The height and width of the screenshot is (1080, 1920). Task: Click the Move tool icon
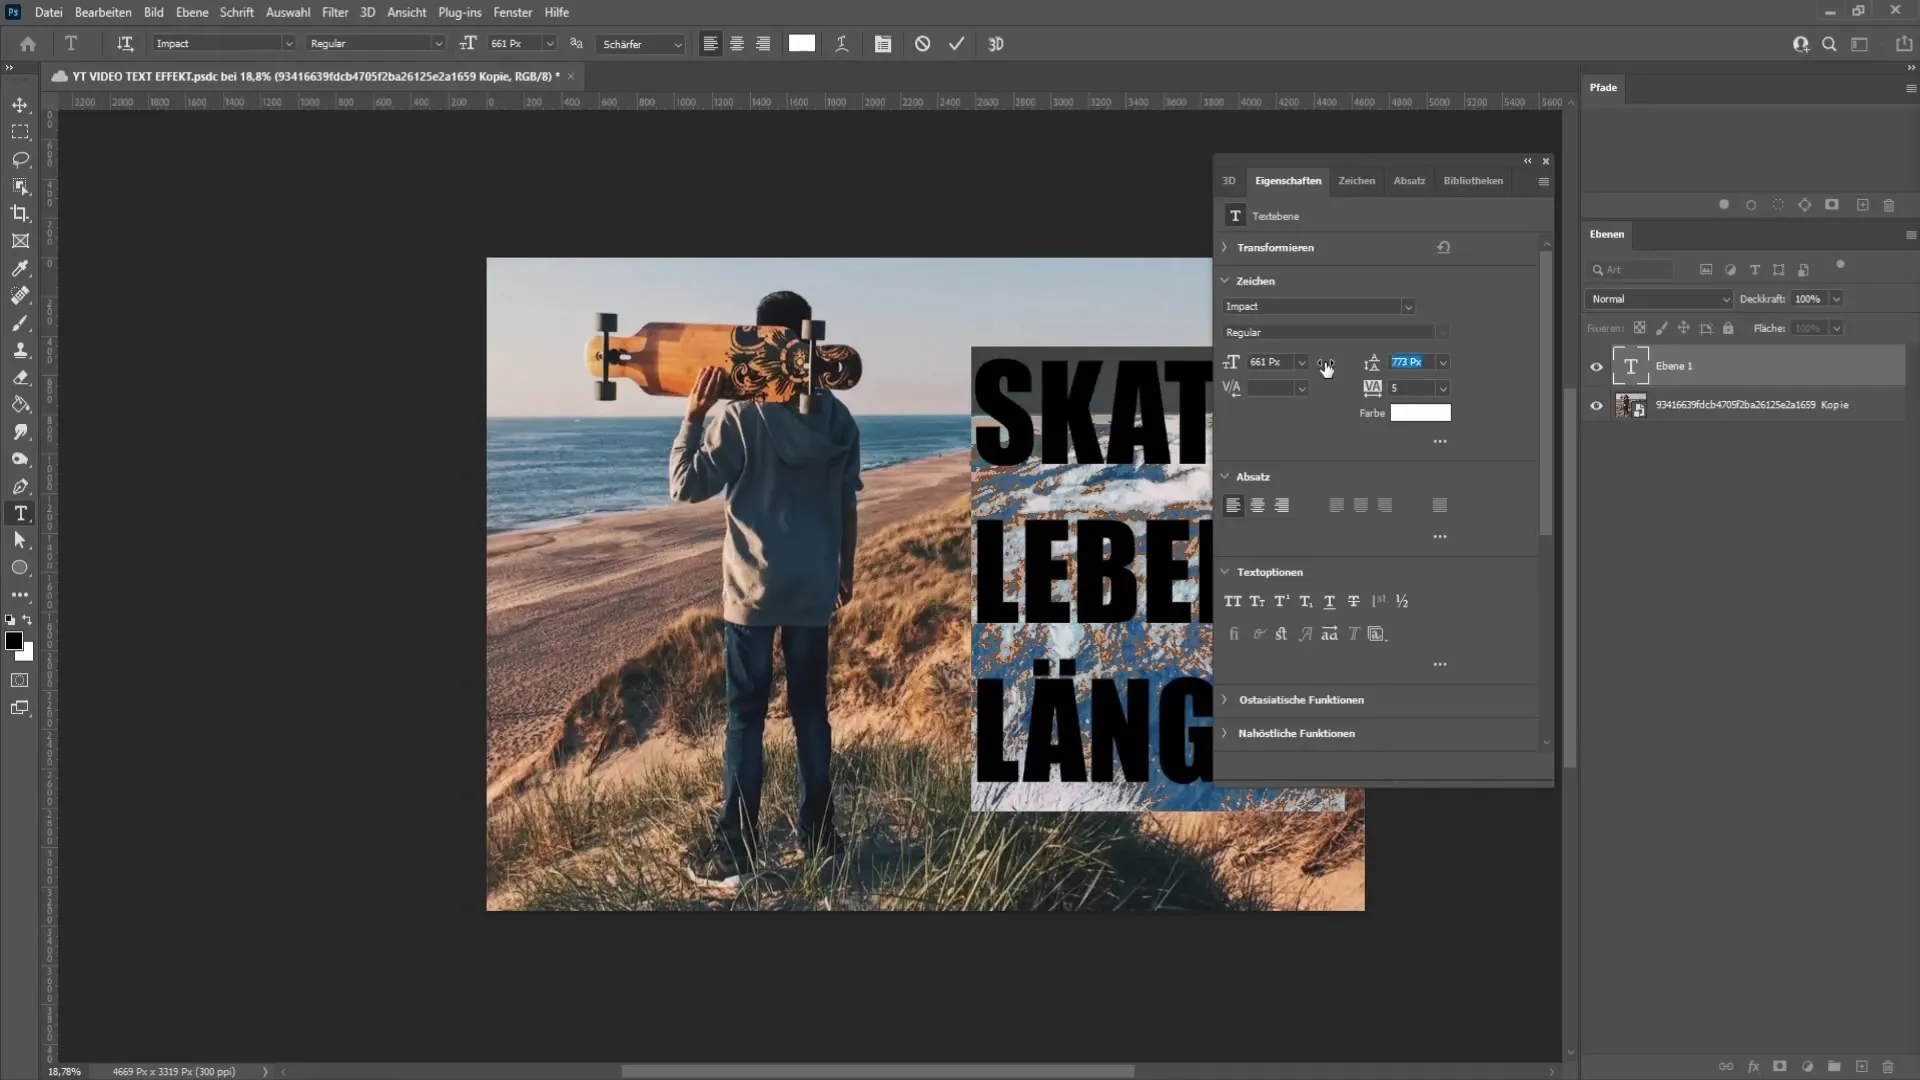tap(20, 103)
